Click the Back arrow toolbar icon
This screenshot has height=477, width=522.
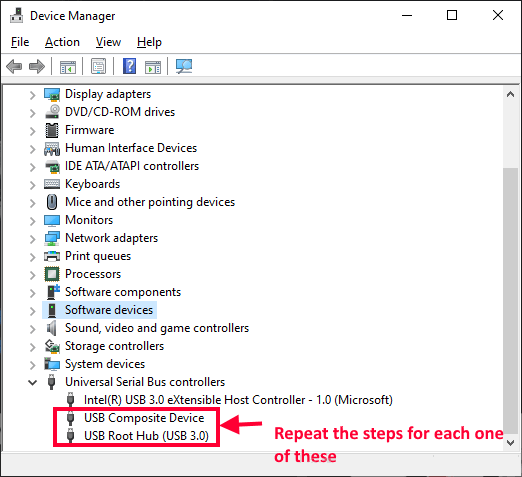tap(14, 66)
